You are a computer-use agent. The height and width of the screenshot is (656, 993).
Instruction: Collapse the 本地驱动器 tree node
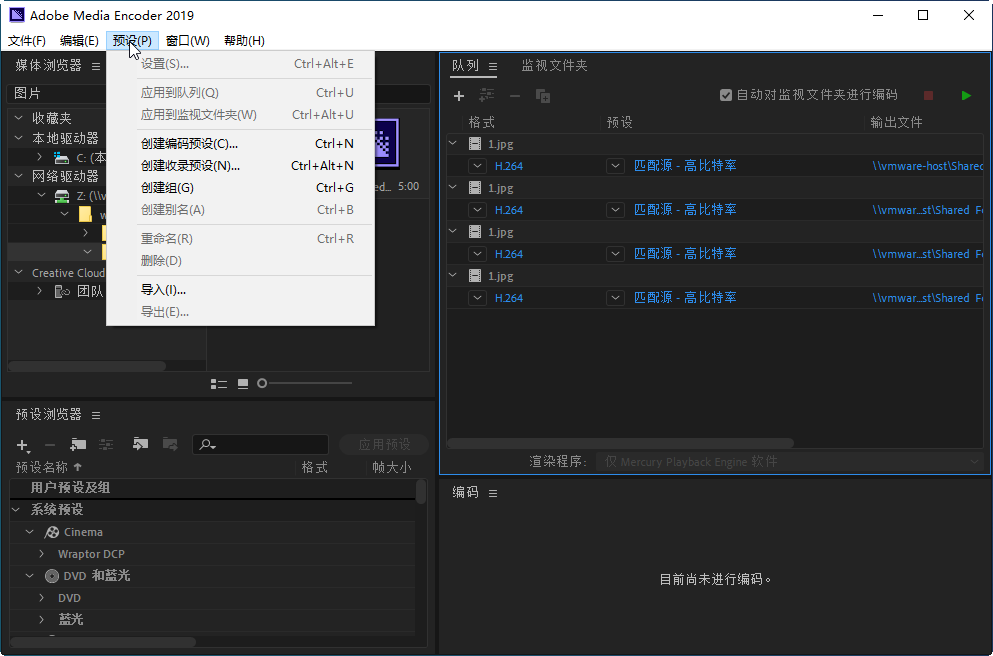pyautogui.click(x=18, y=138)
